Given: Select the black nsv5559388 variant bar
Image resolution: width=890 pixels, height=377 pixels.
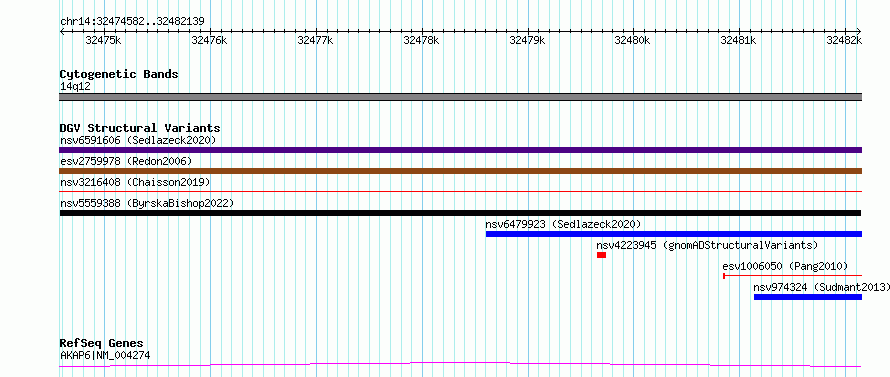Looking at the screenshot, I should (460, 213).
